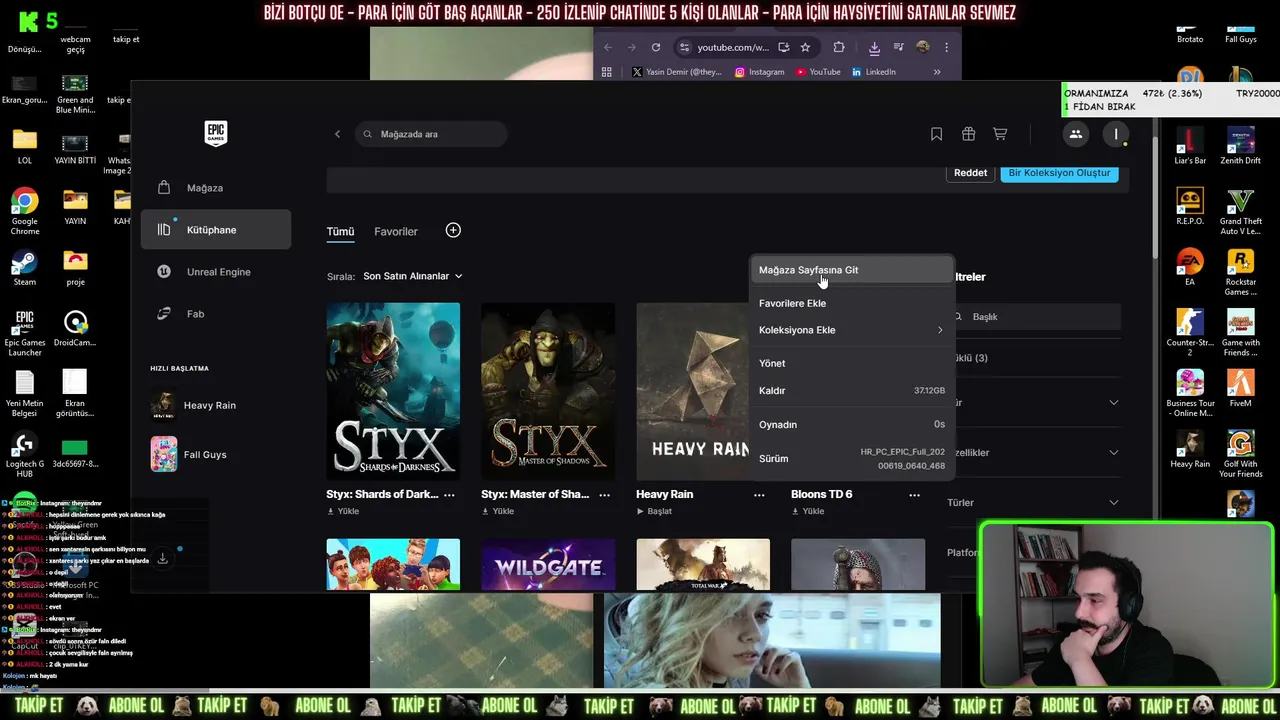Select R.E.P.O. desktop icon
Viewport: 1280px width, 720px height.
(1190, 207)
